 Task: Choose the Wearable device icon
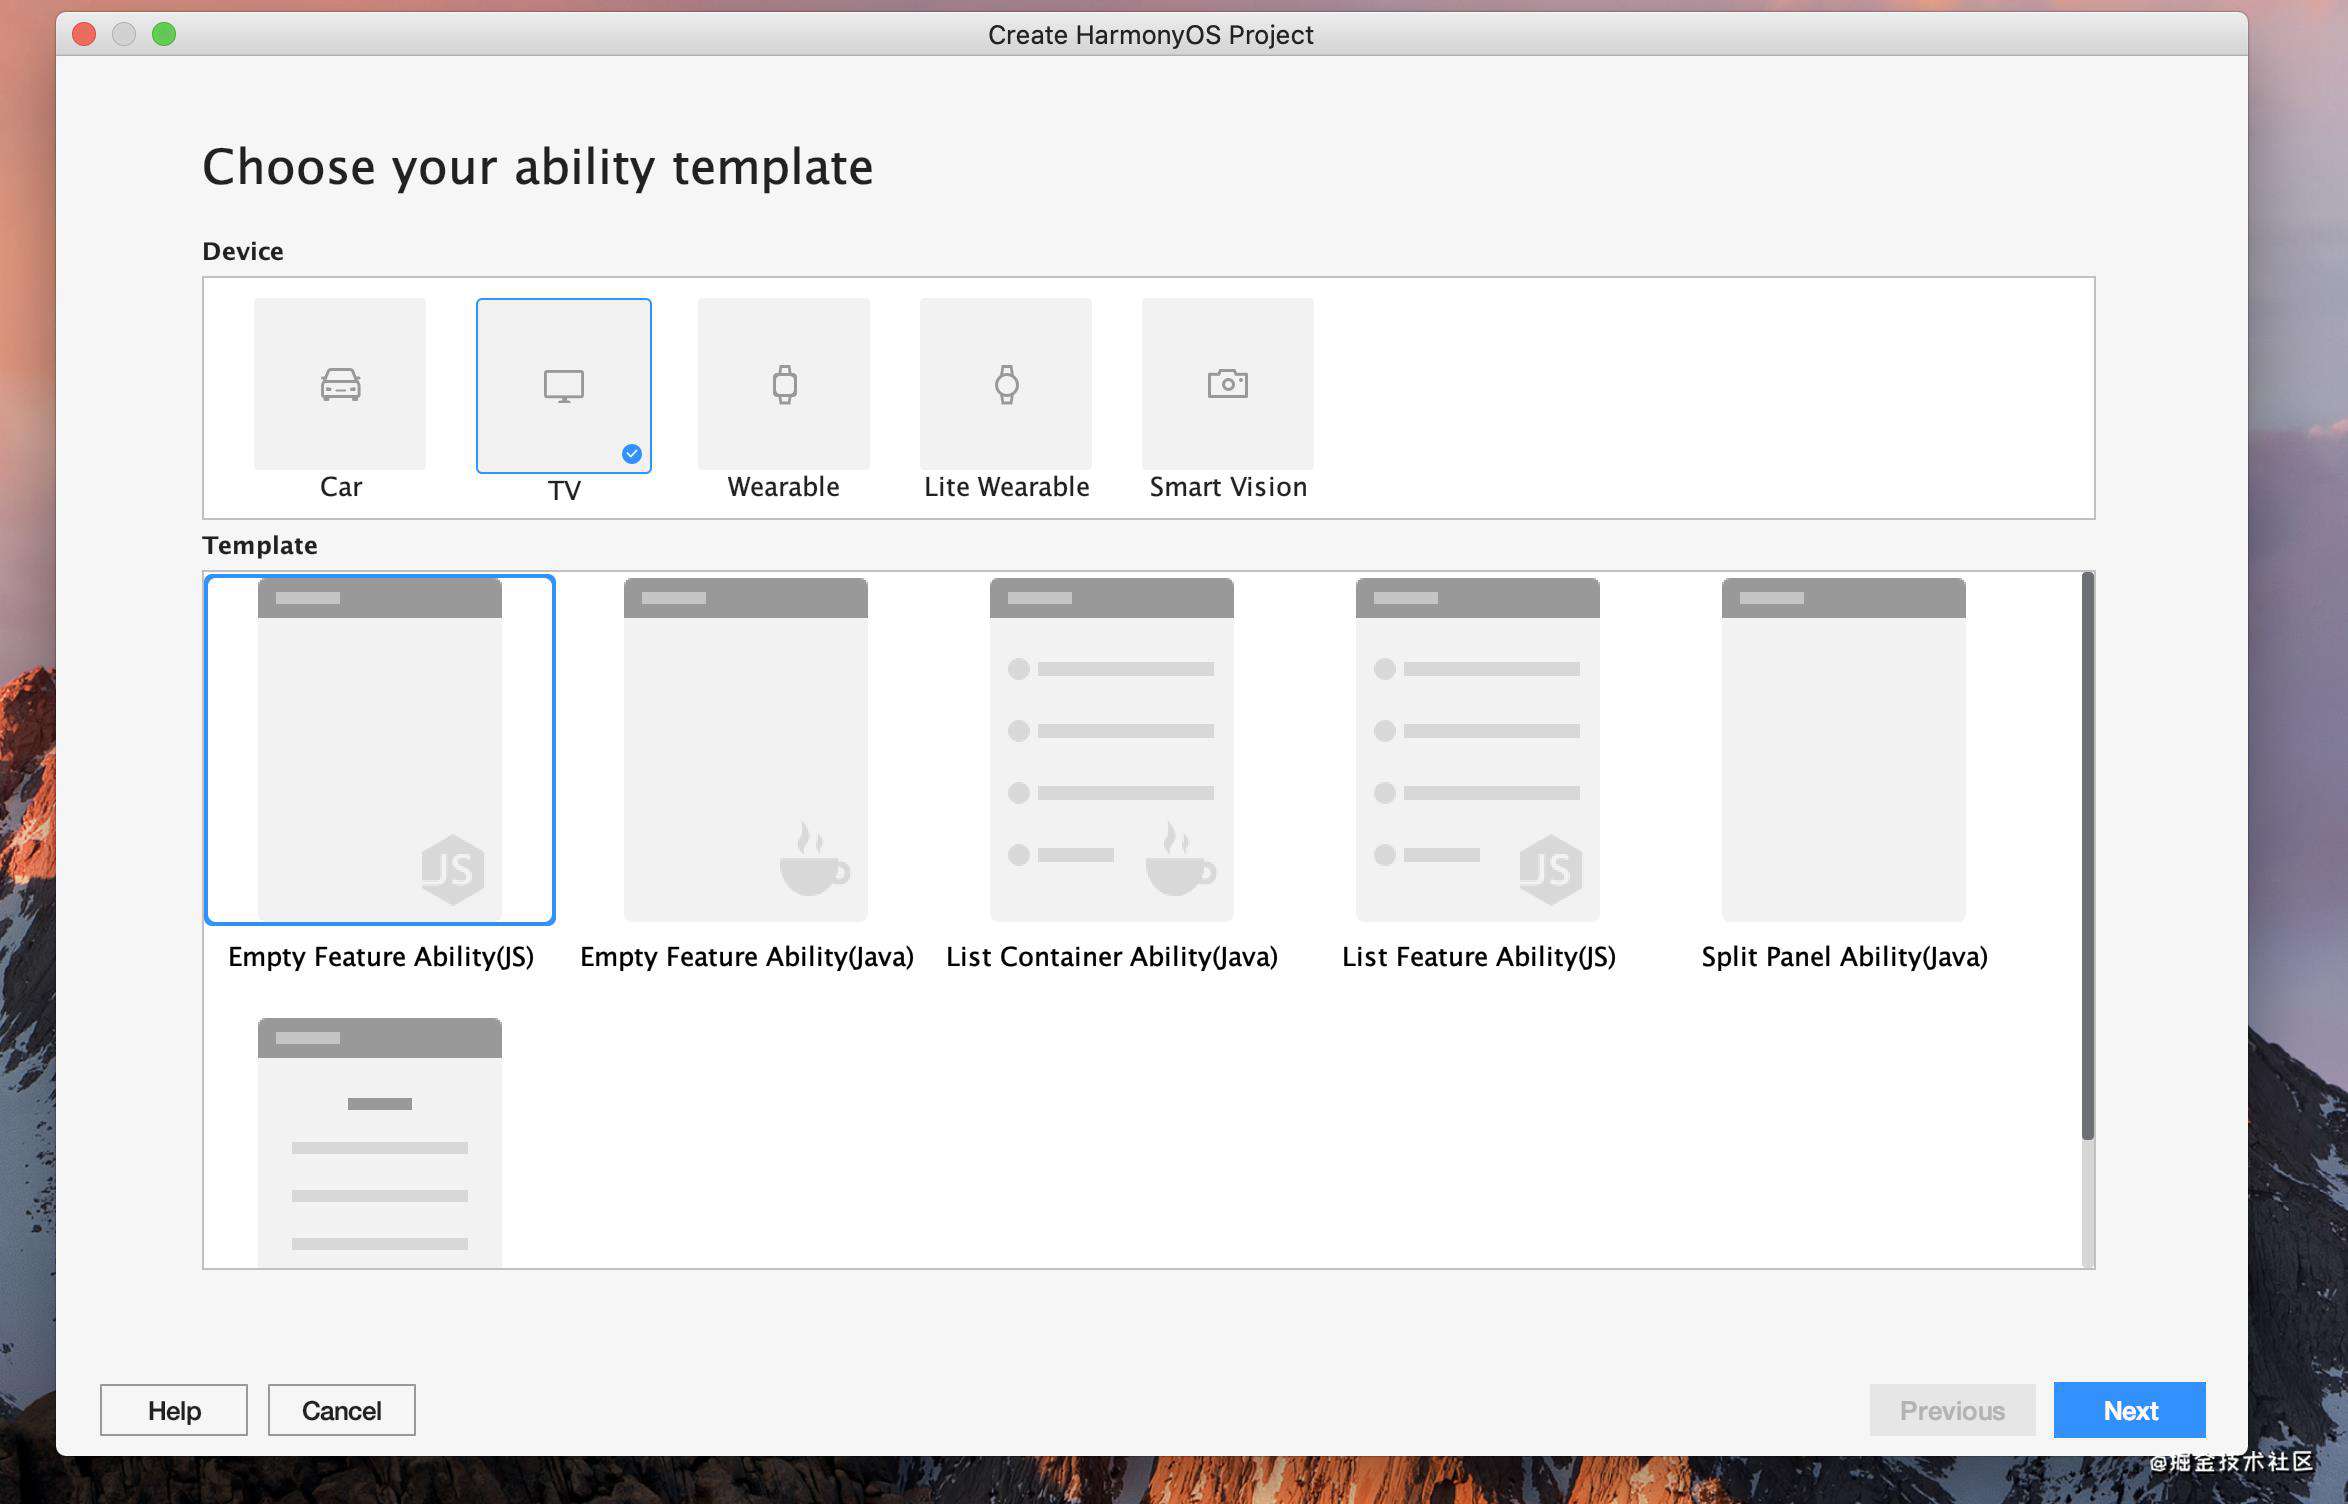pyautogui.click(x=784, y=384)
